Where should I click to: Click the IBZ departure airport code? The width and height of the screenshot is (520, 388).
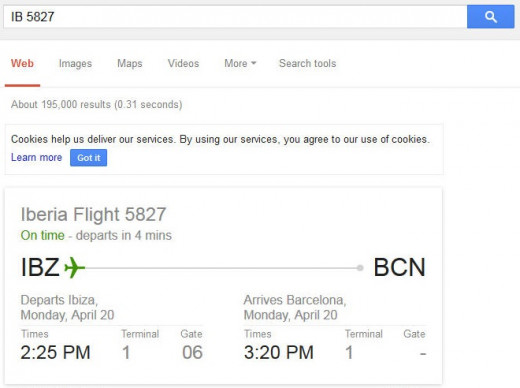click(40, 267)
